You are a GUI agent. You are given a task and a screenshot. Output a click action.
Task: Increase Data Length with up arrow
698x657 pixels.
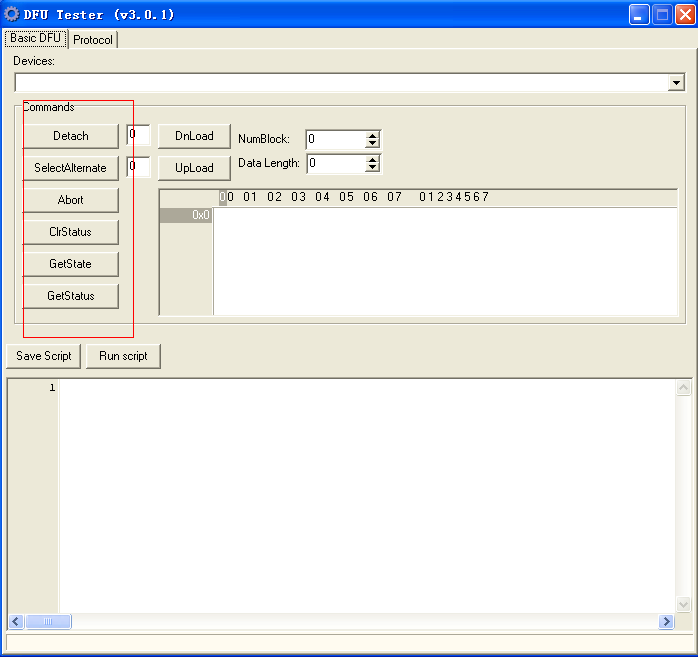pyautogui.click(x=372, y=159)
